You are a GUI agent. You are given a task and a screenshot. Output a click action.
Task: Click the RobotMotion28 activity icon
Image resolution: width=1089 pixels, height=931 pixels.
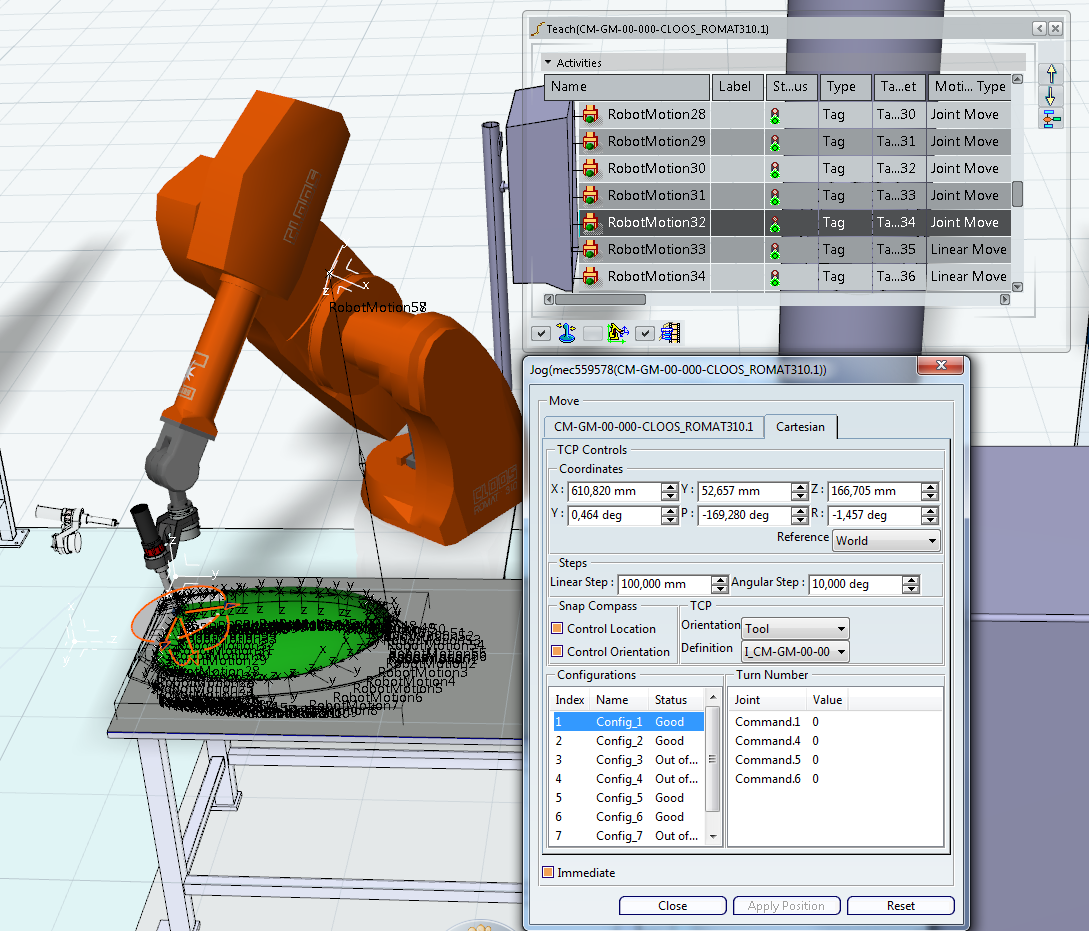click(x=591, y=115)
